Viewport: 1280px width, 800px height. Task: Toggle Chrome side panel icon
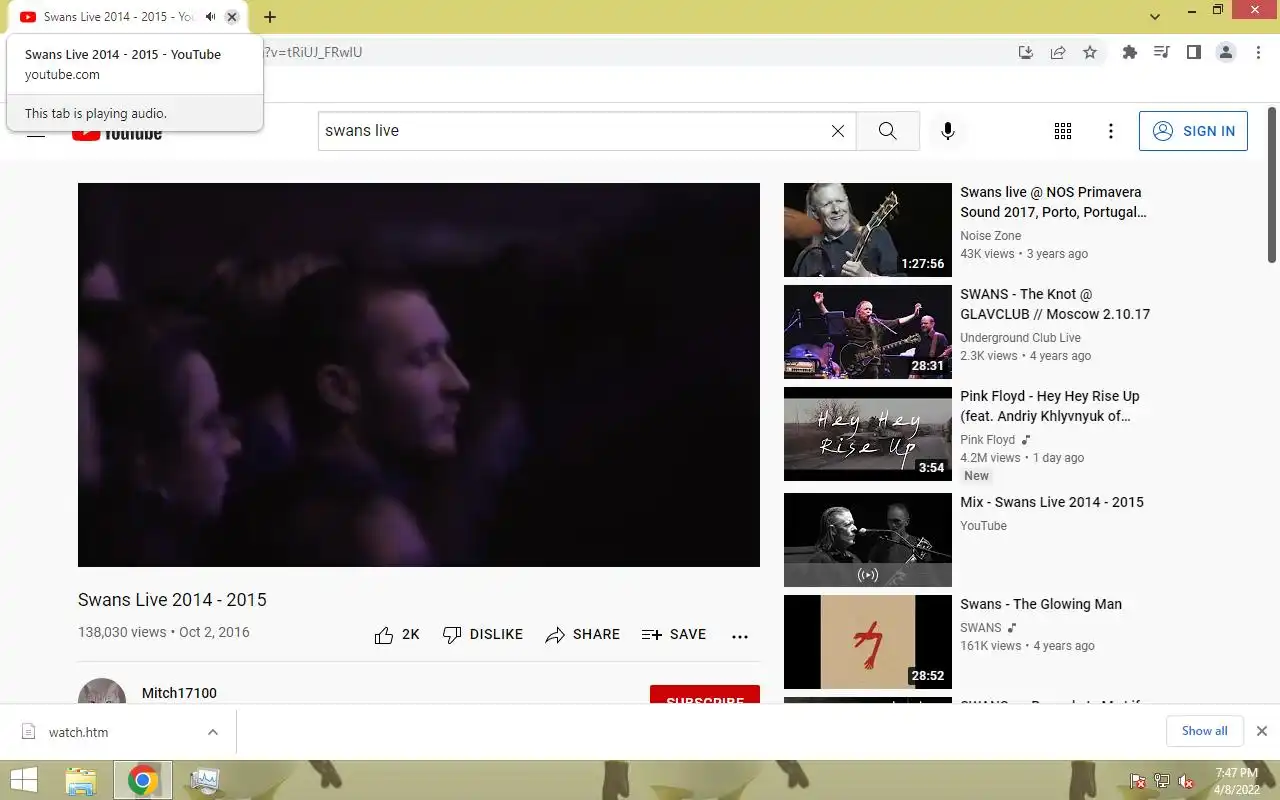coord(1193,52)
